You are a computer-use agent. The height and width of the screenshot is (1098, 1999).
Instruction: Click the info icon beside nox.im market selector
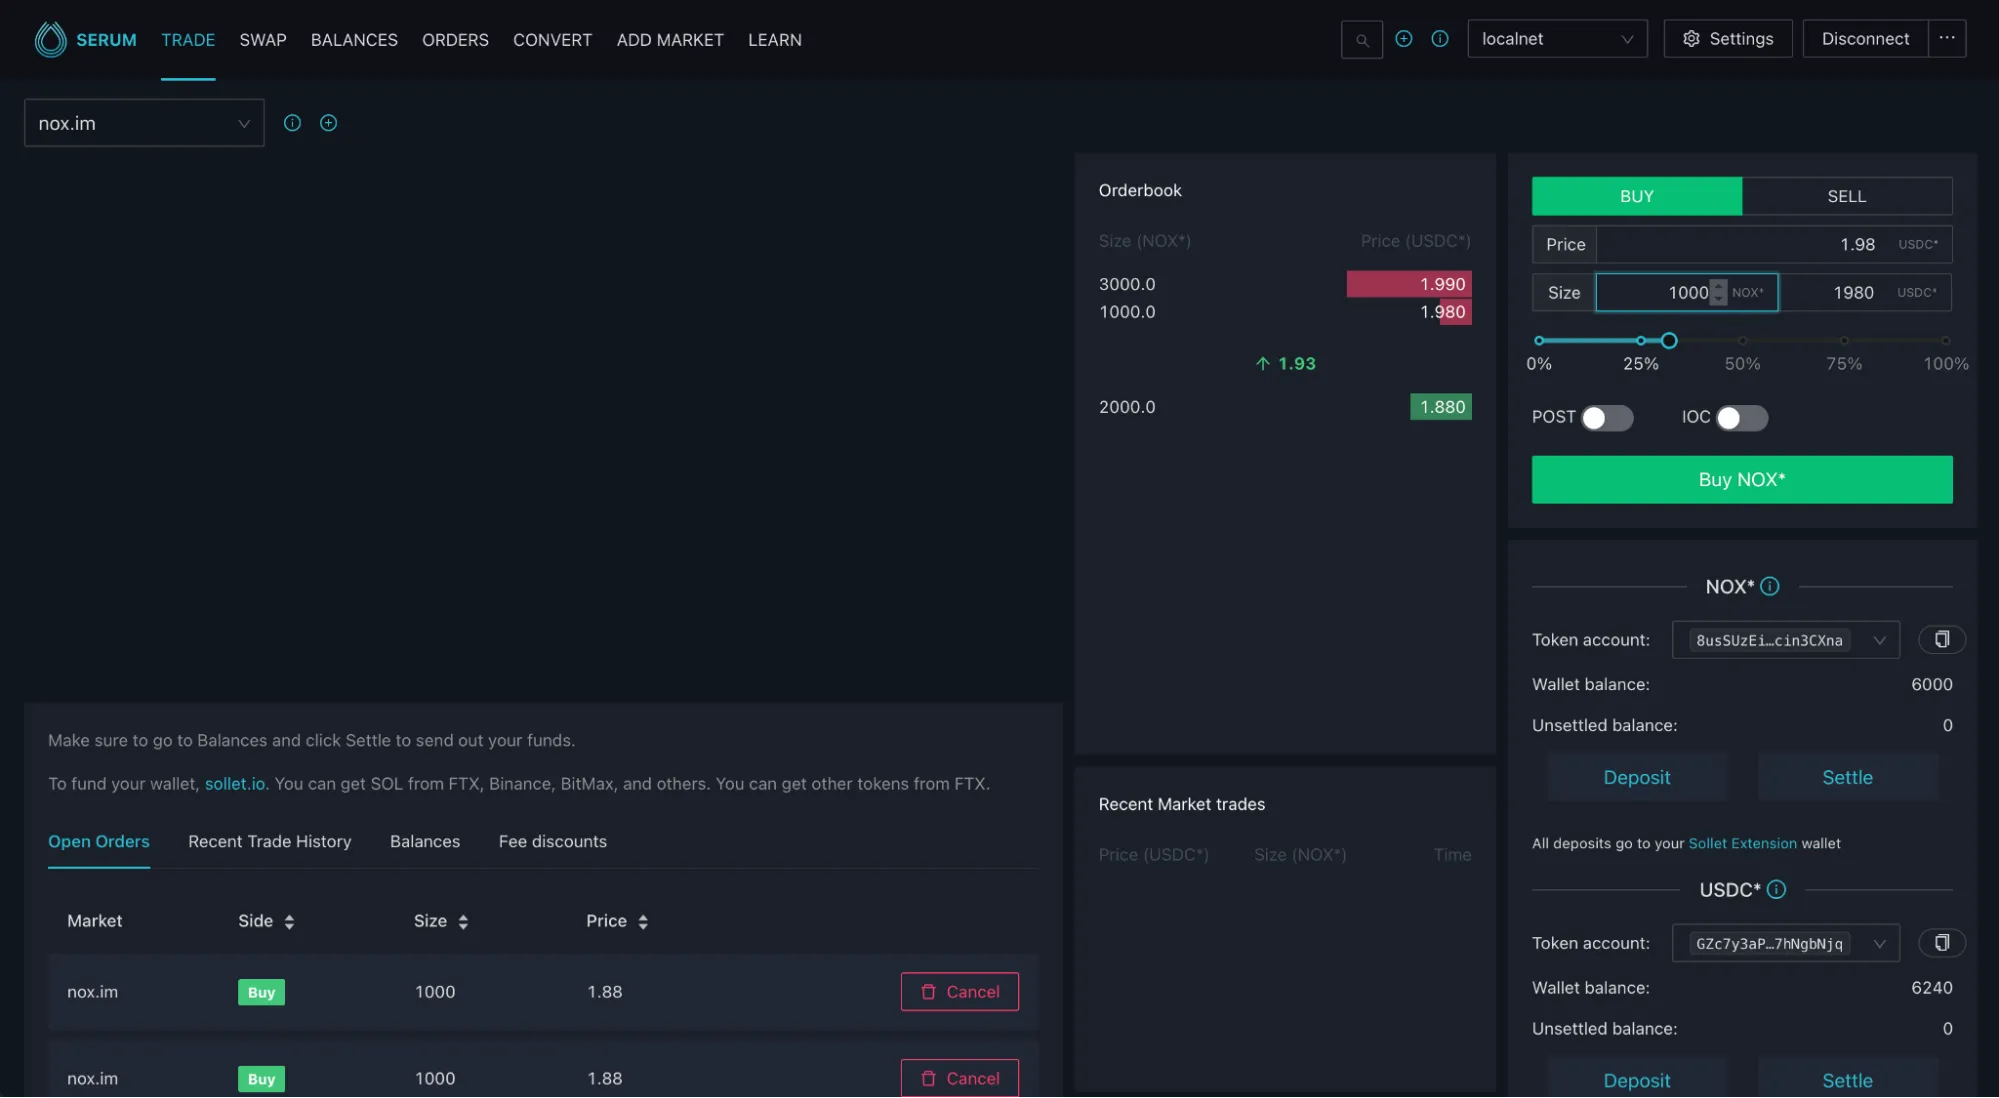[x=292, y=123]
